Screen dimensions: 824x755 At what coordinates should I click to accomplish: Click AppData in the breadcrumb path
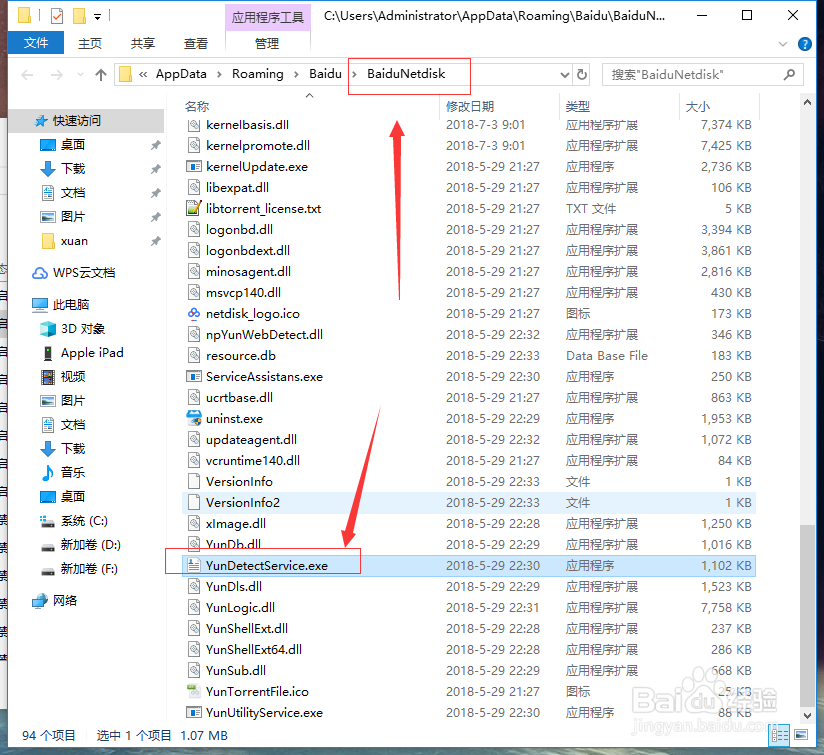pos(181,74)
